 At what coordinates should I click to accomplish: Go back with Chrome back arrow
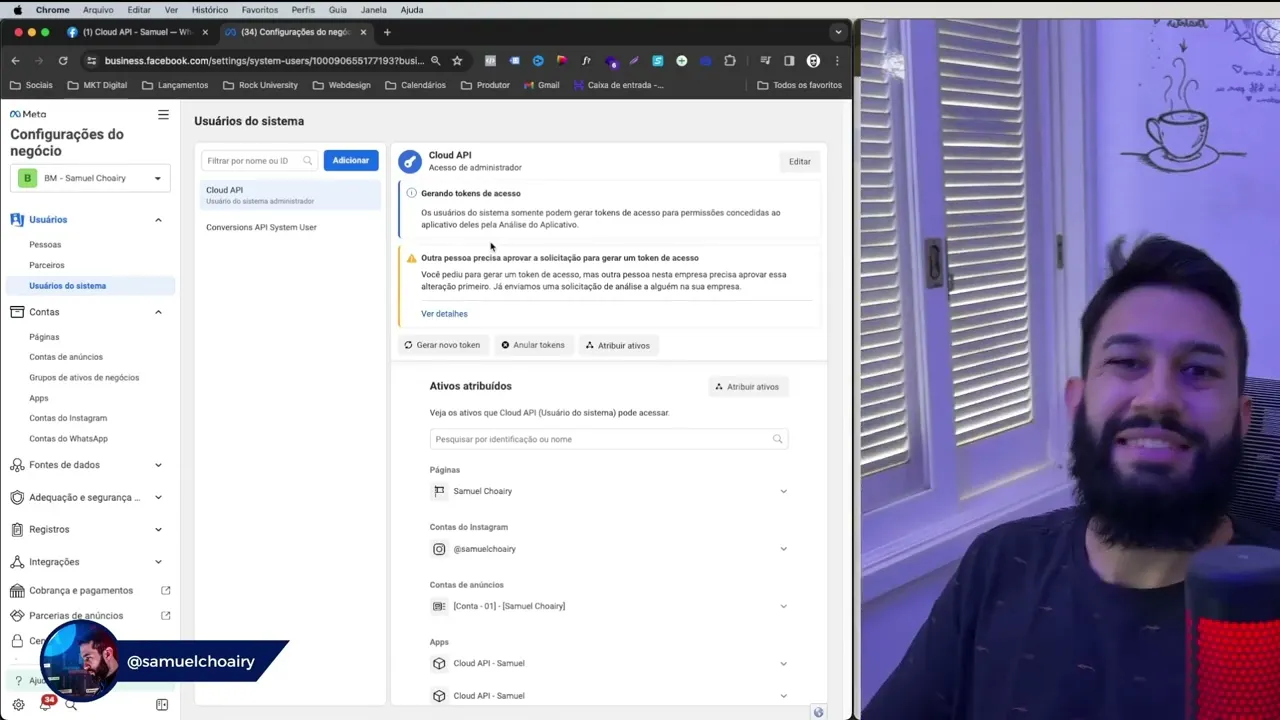[18, 61]
